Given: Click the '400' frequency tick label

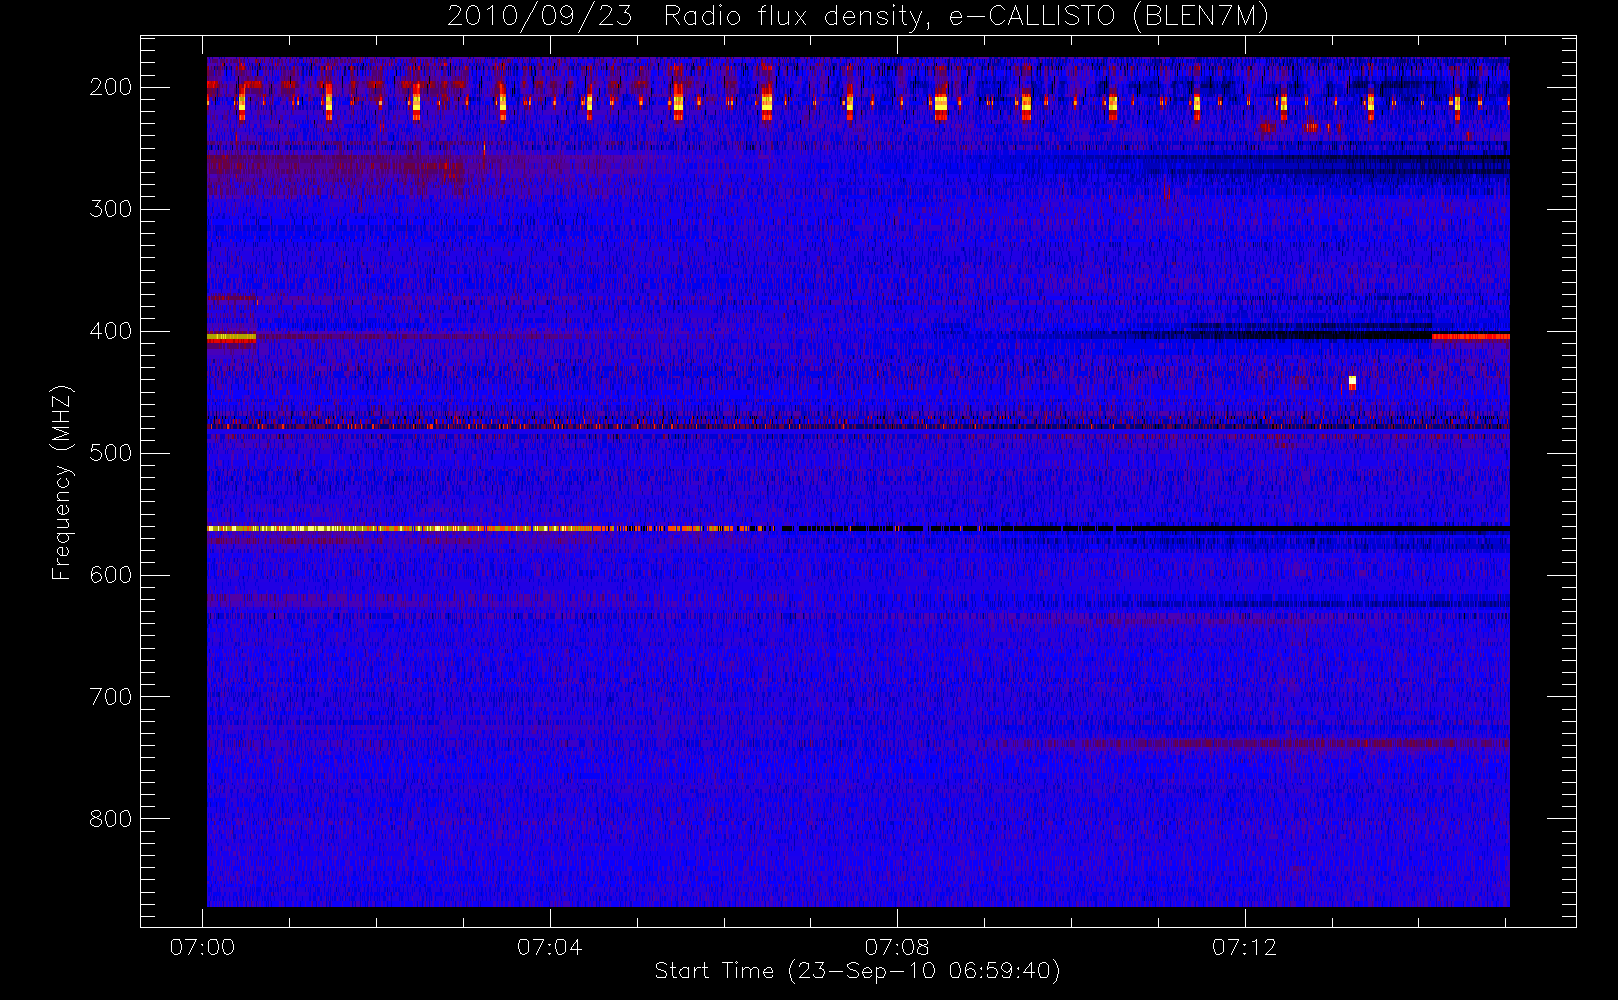Looking at the screenshot, I should click(x=110, y=331).
